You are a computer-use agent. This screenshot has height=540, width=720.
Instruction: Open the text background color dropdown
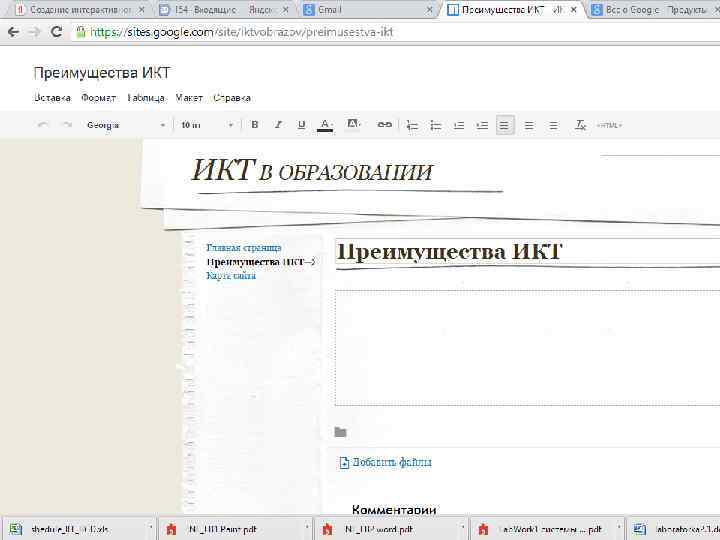click(353, 125)
